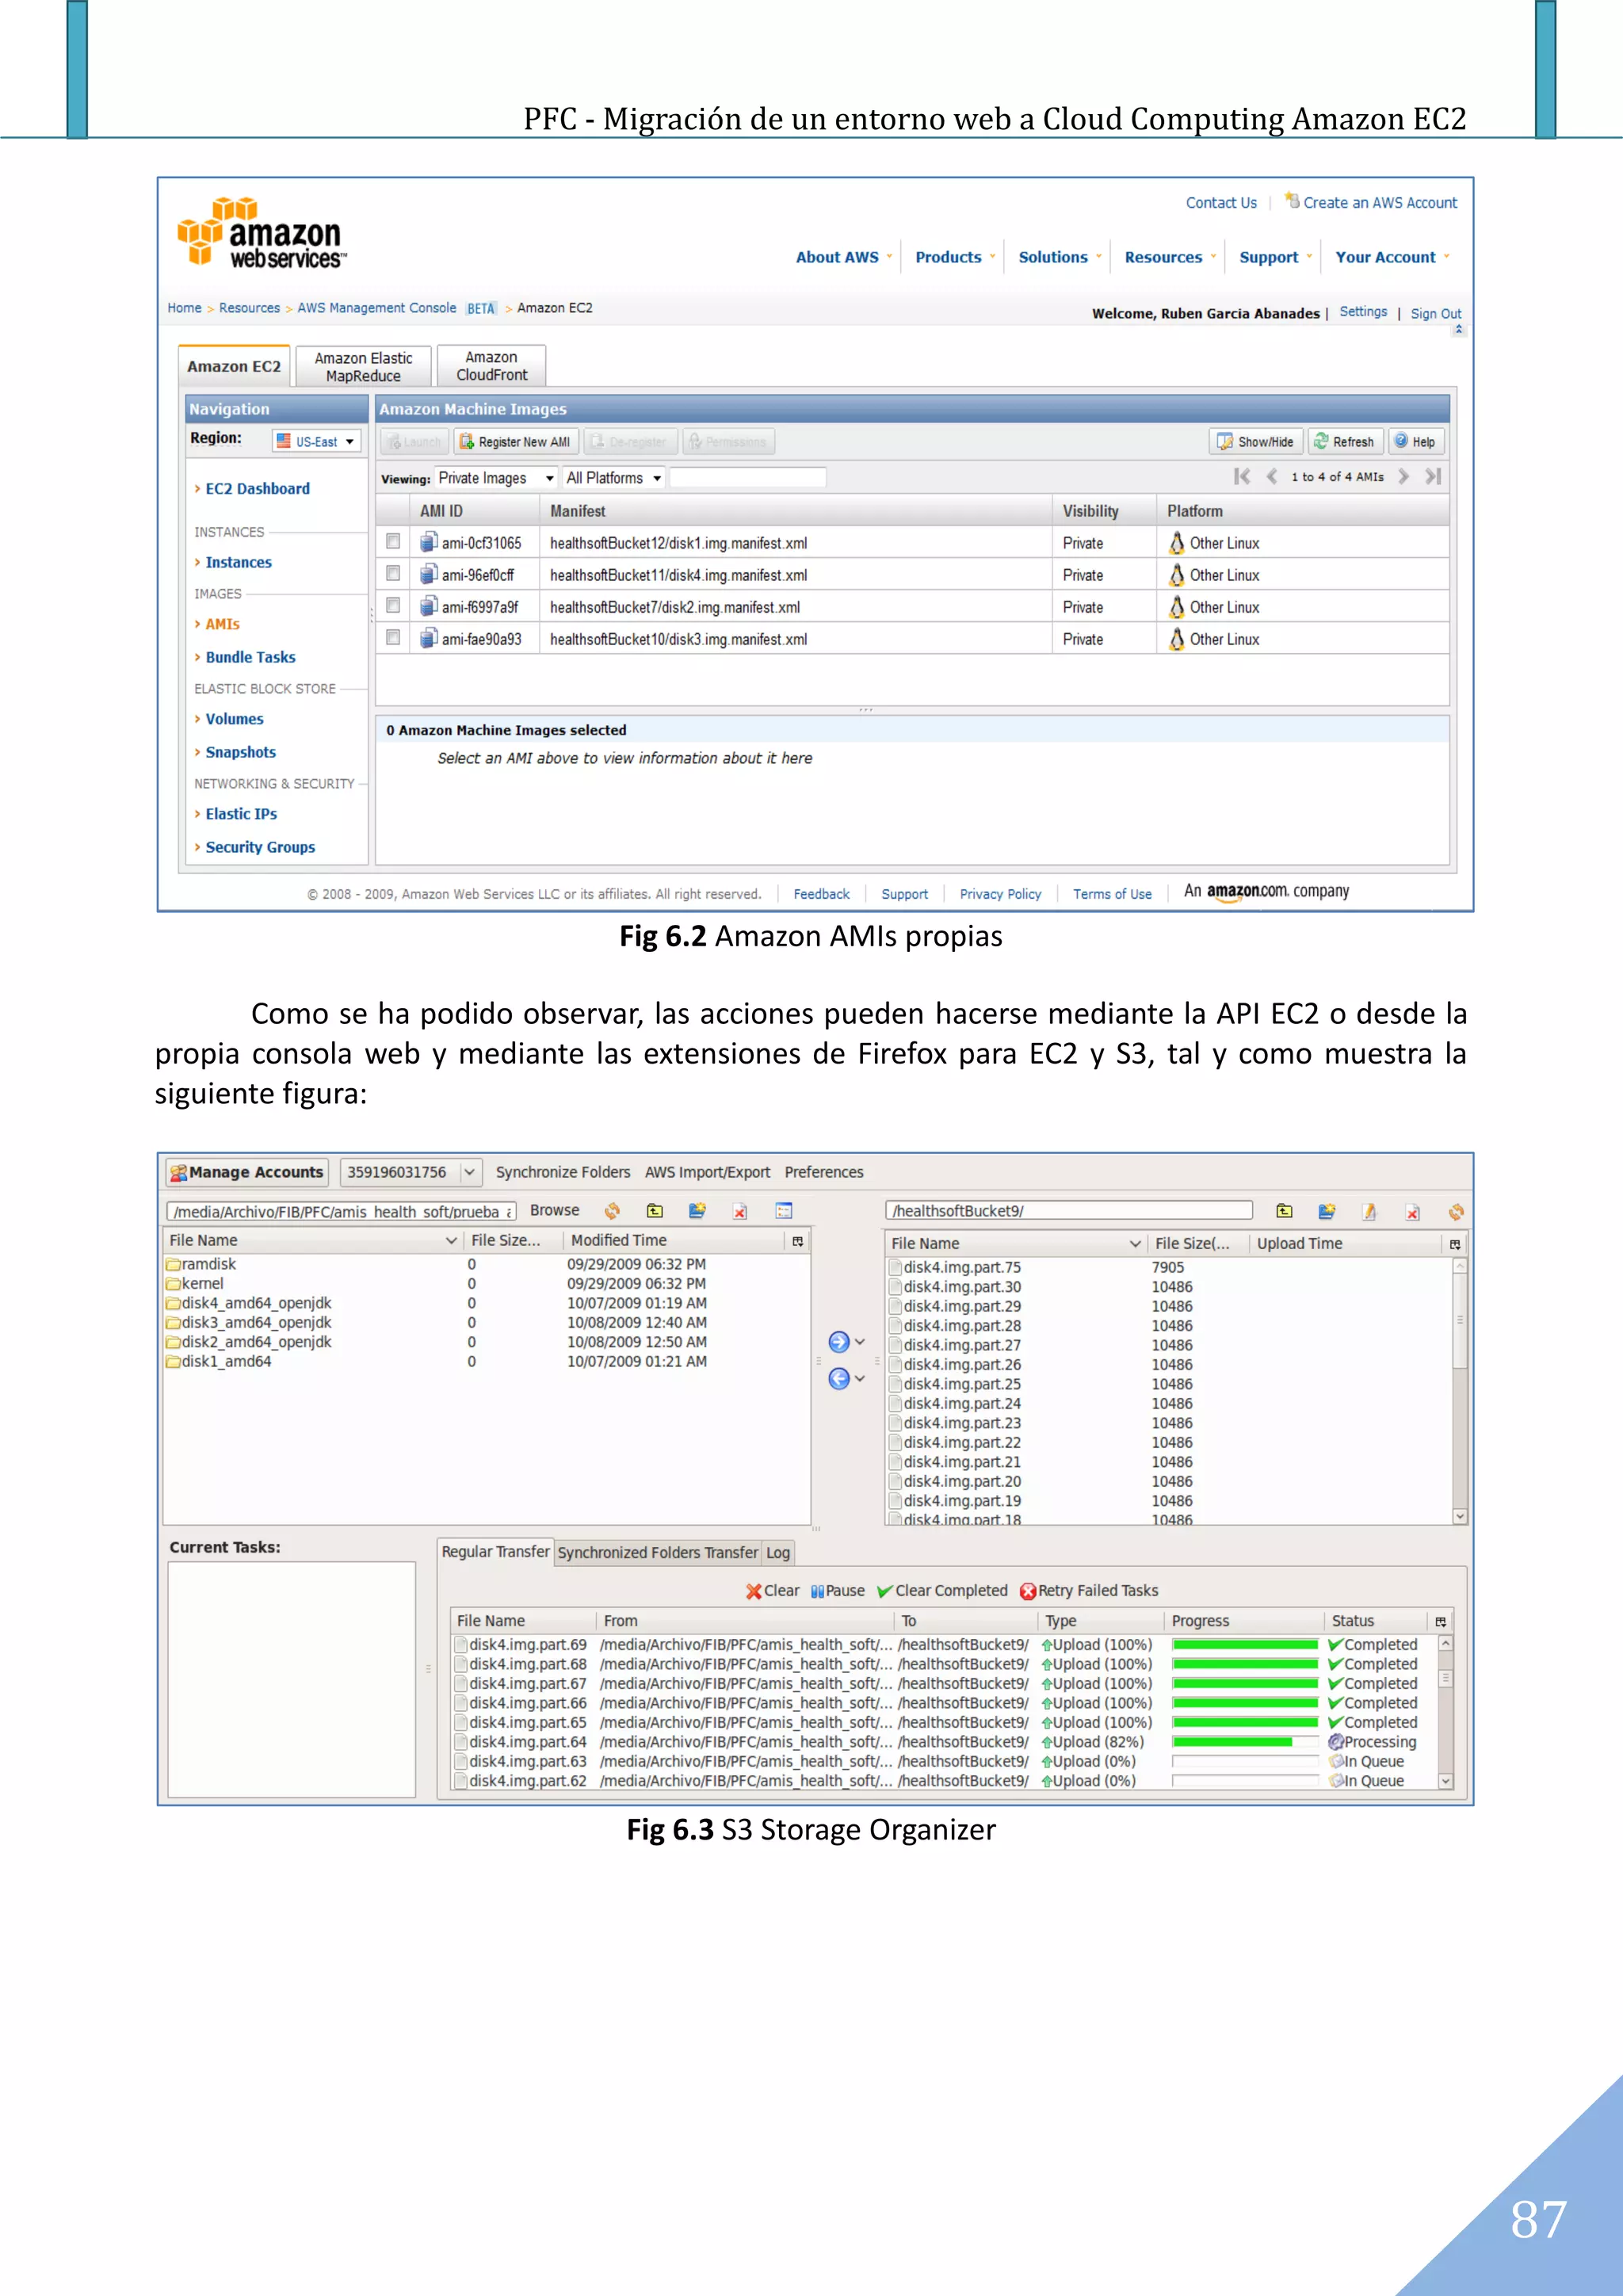Screen dimensions: 1623x2296
Task: Click the remote pane delete icon
Action: (1412, 1212)
